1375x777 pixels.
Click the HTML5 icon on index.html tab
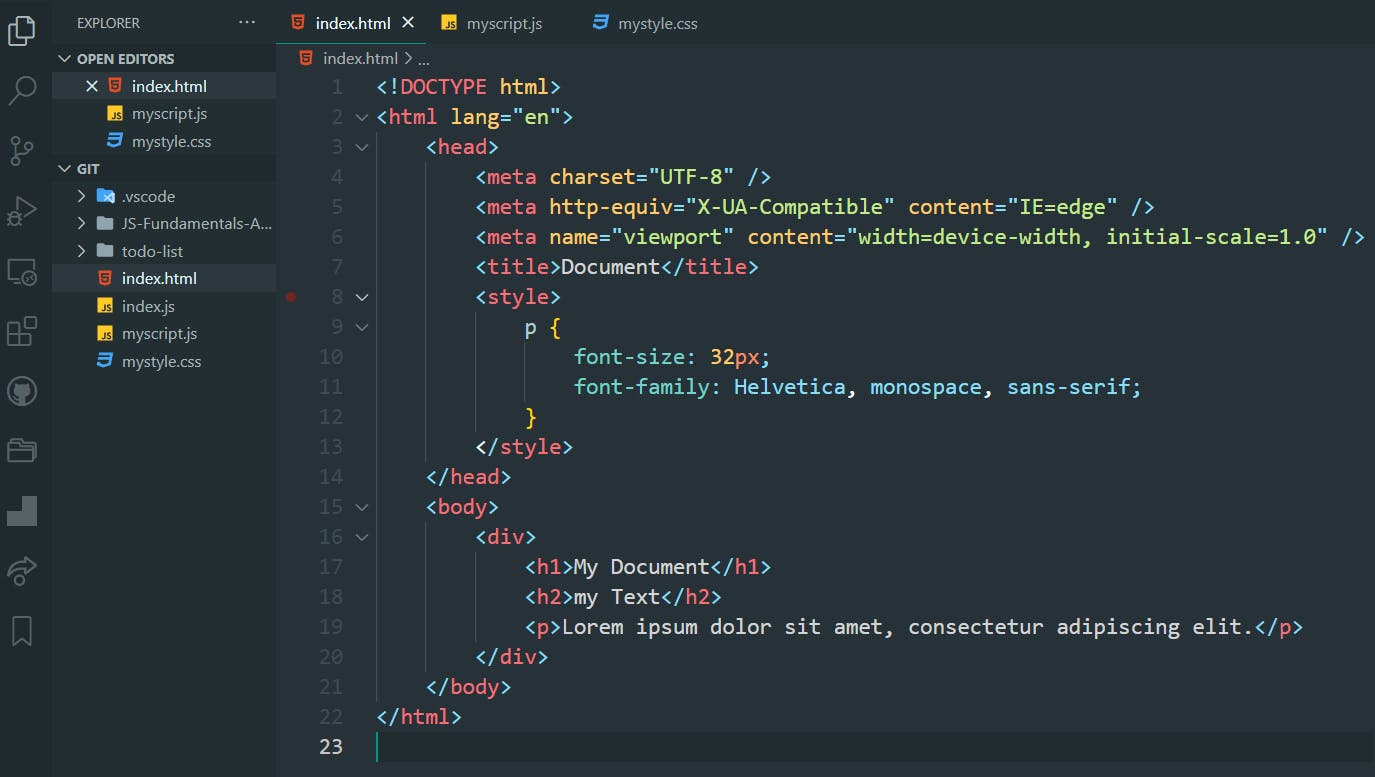[x=298, y=22]
